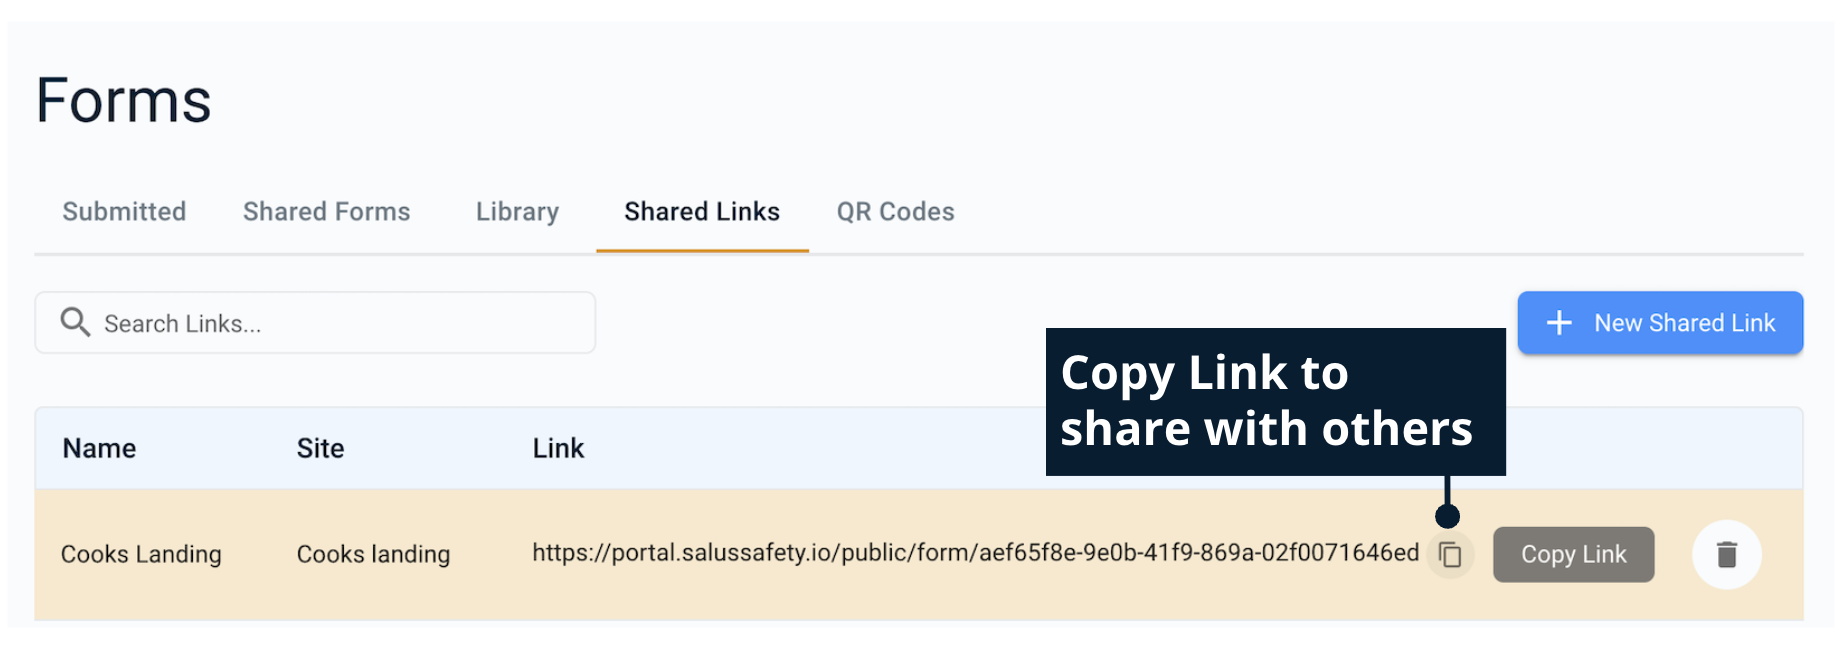The image size is (1846, 646).
Task: Click the Name column header
Action: [98, 448]
